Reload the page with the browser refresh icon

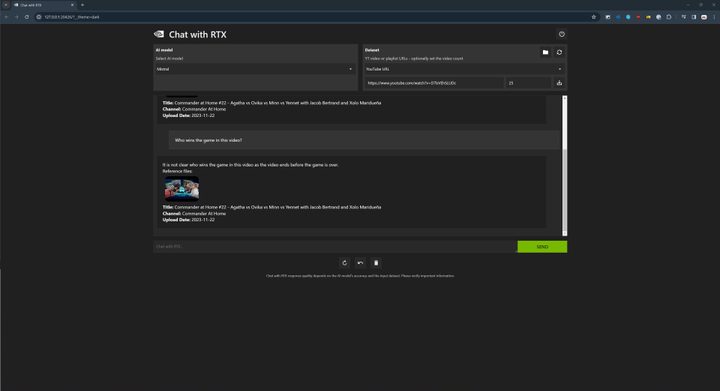pyautogui.click(x=27, y=17)
